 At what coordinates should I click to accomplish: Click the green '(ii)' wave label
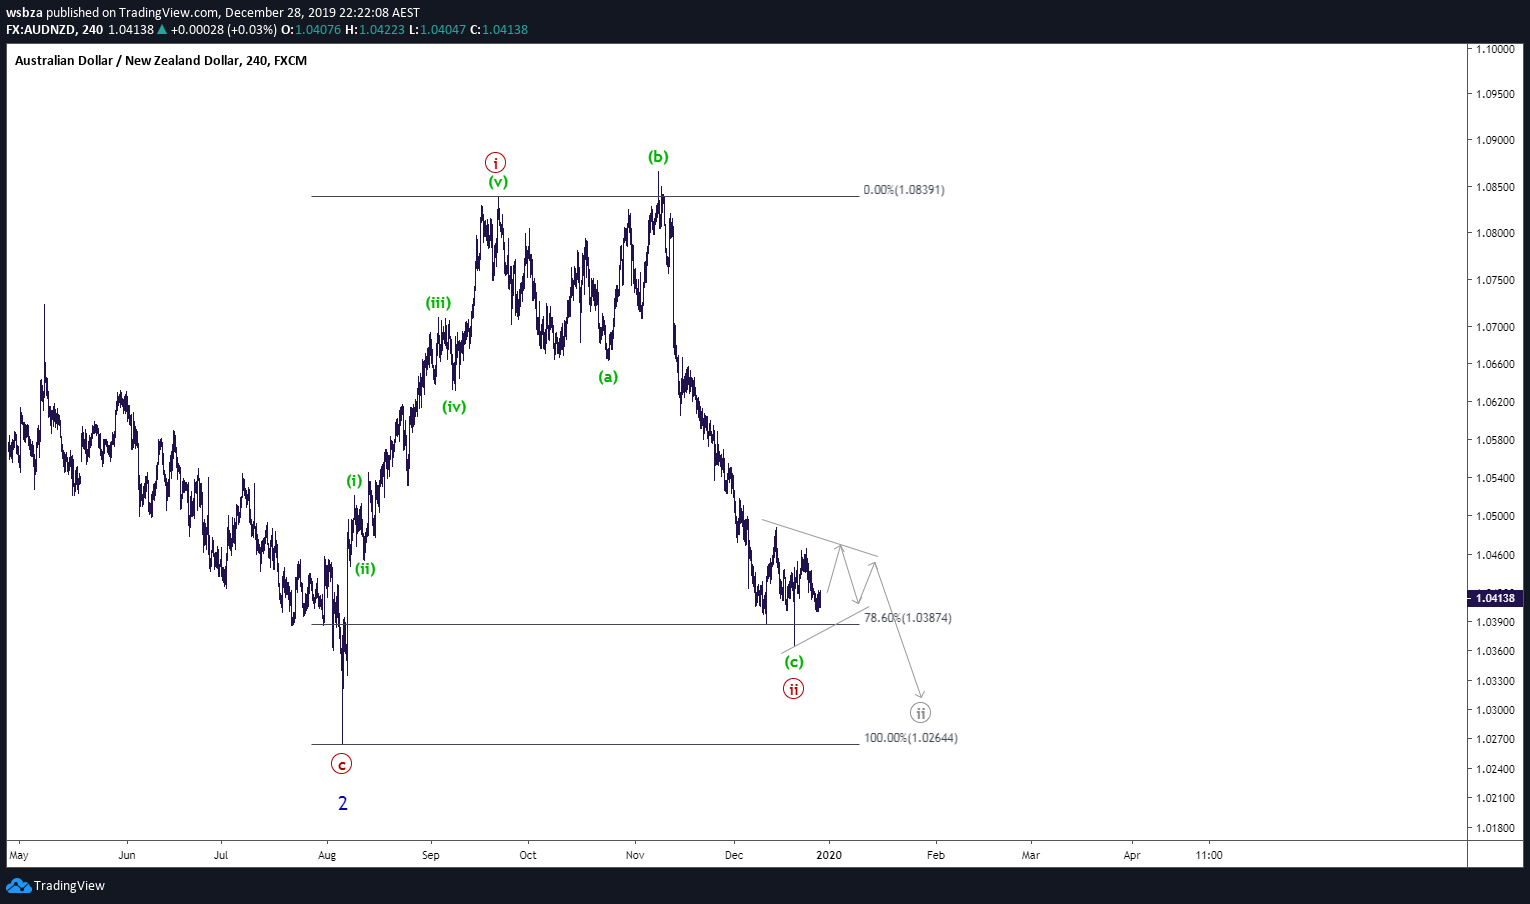tap(366, 569)
